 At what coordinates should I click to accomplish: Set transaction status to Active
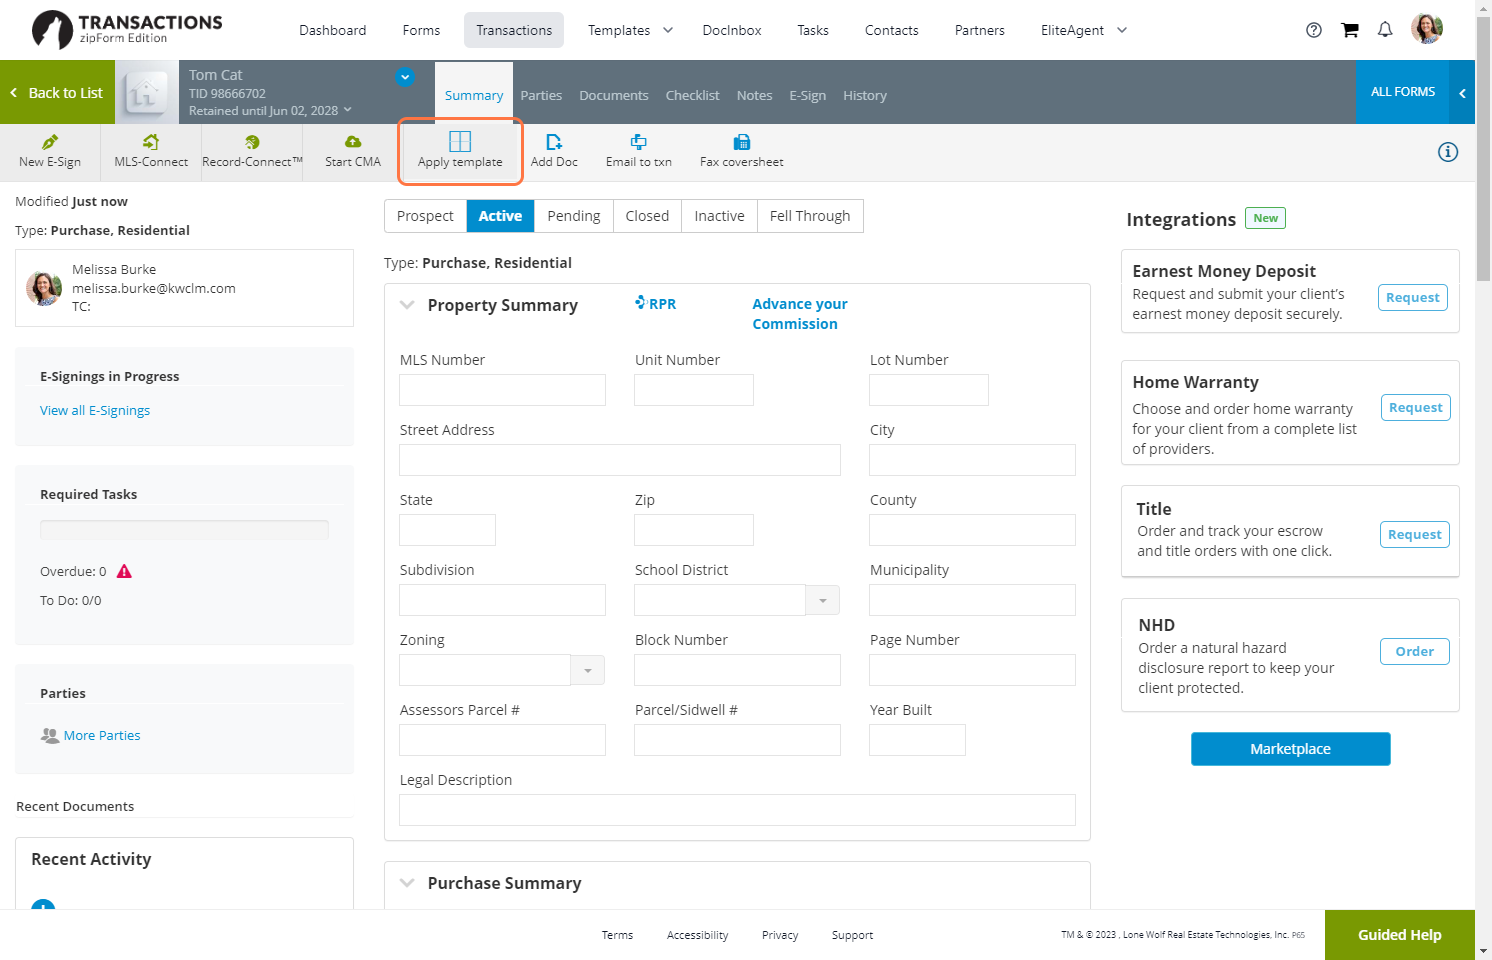point(500,216)
